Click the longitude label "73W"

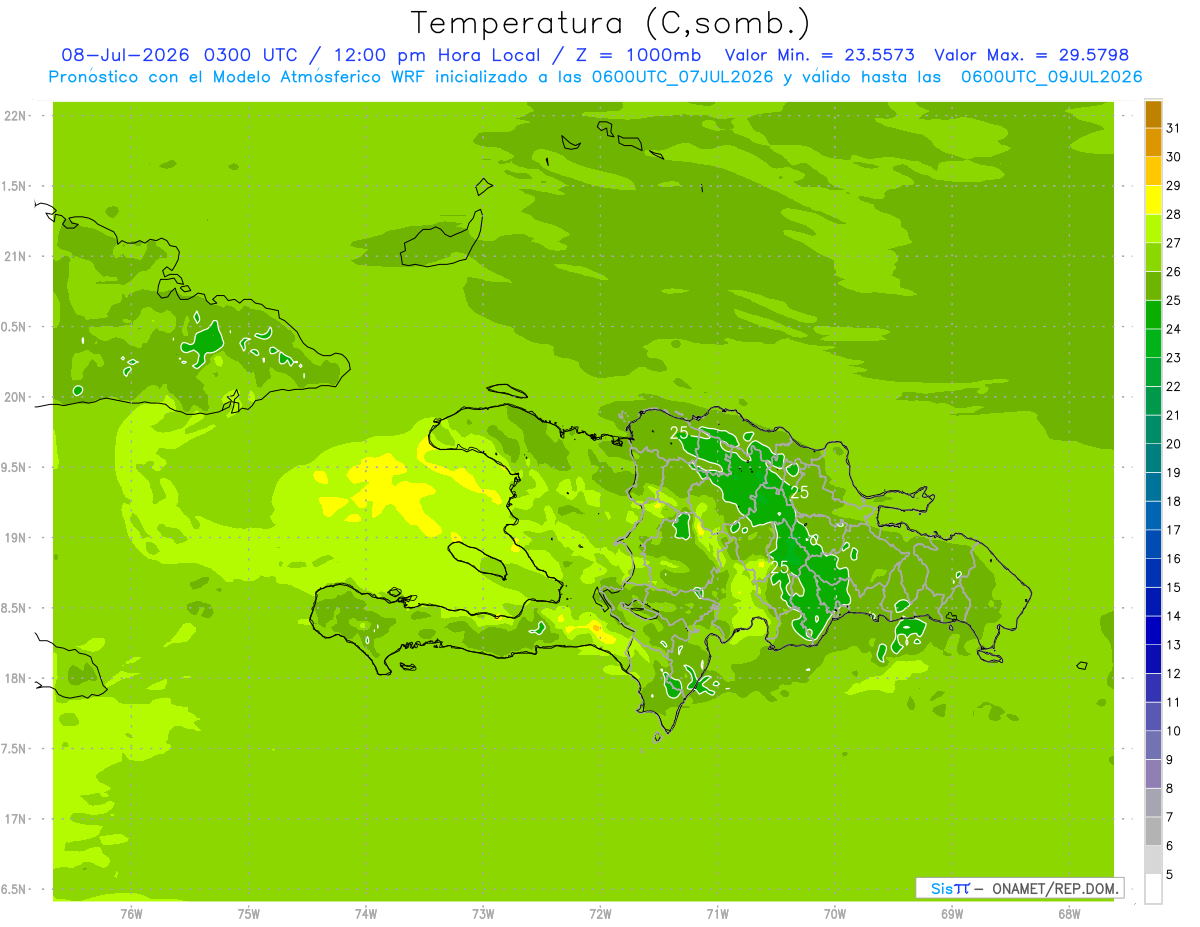[x=483, y=914]
